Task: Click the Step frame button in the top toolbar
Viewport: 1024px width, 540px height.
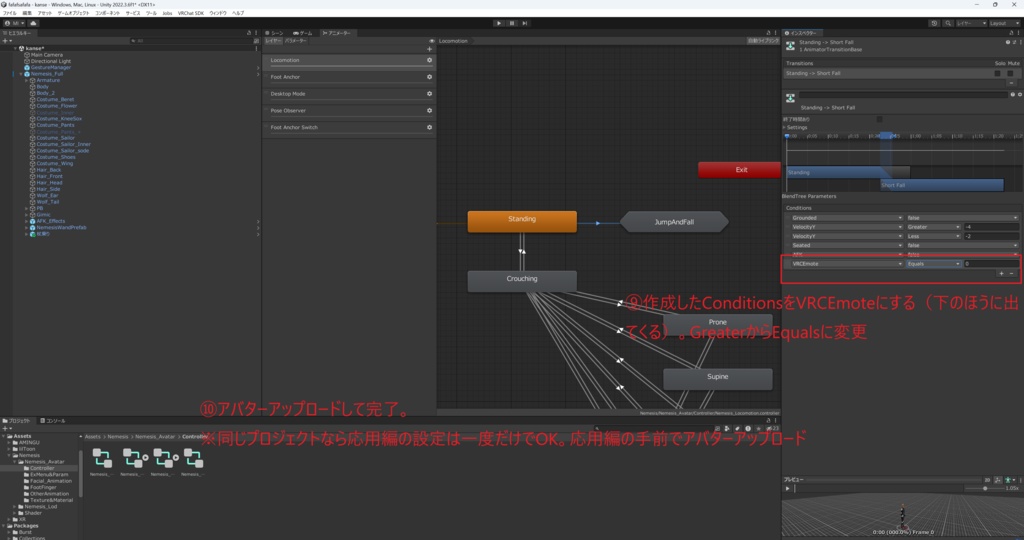Action: (x=524, y=23)
